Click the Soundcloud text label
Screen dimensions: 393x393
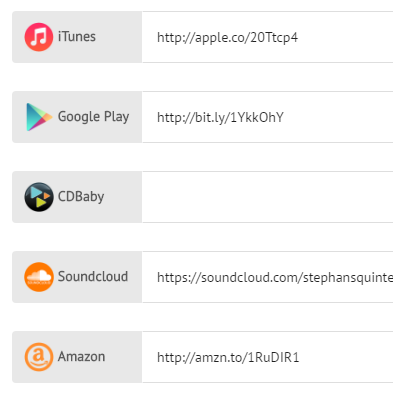coord(93,276)
